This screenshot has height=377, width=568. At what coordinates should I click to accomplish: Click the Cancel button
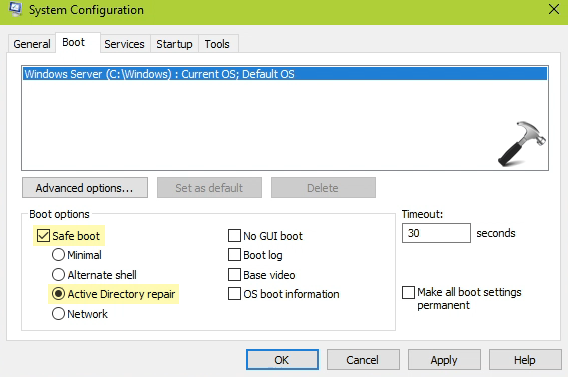[363, 360]
